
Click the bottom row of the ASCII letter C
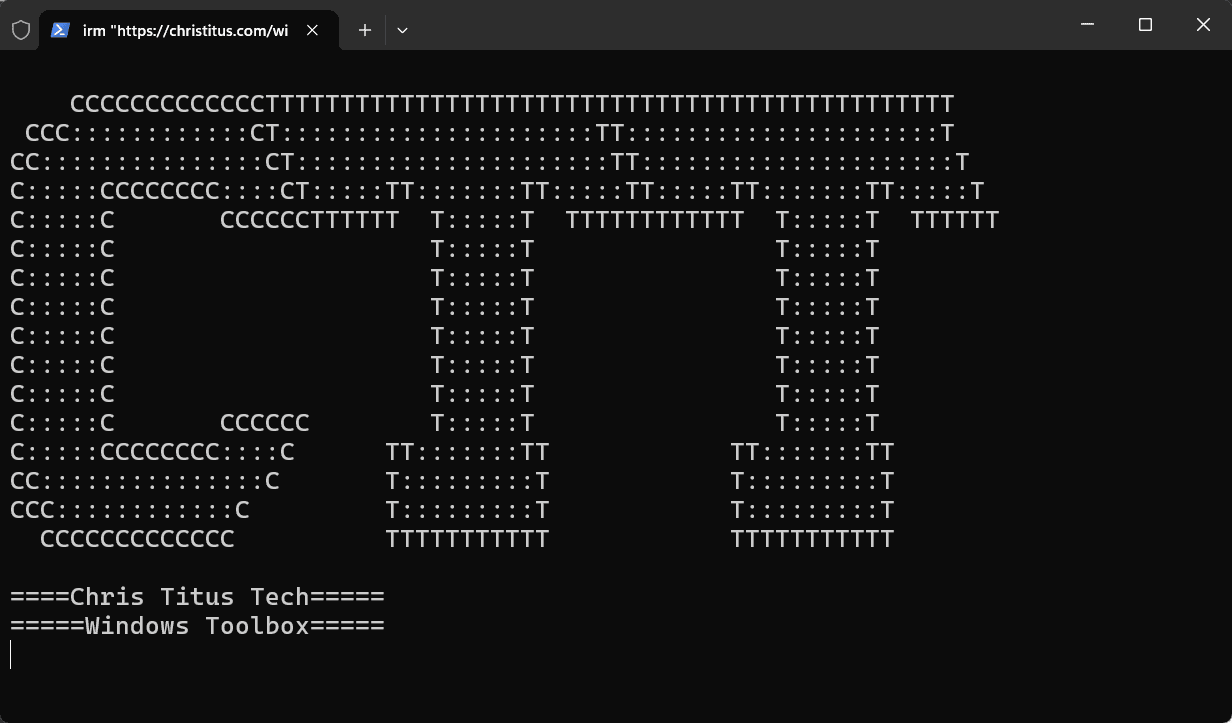137,539
